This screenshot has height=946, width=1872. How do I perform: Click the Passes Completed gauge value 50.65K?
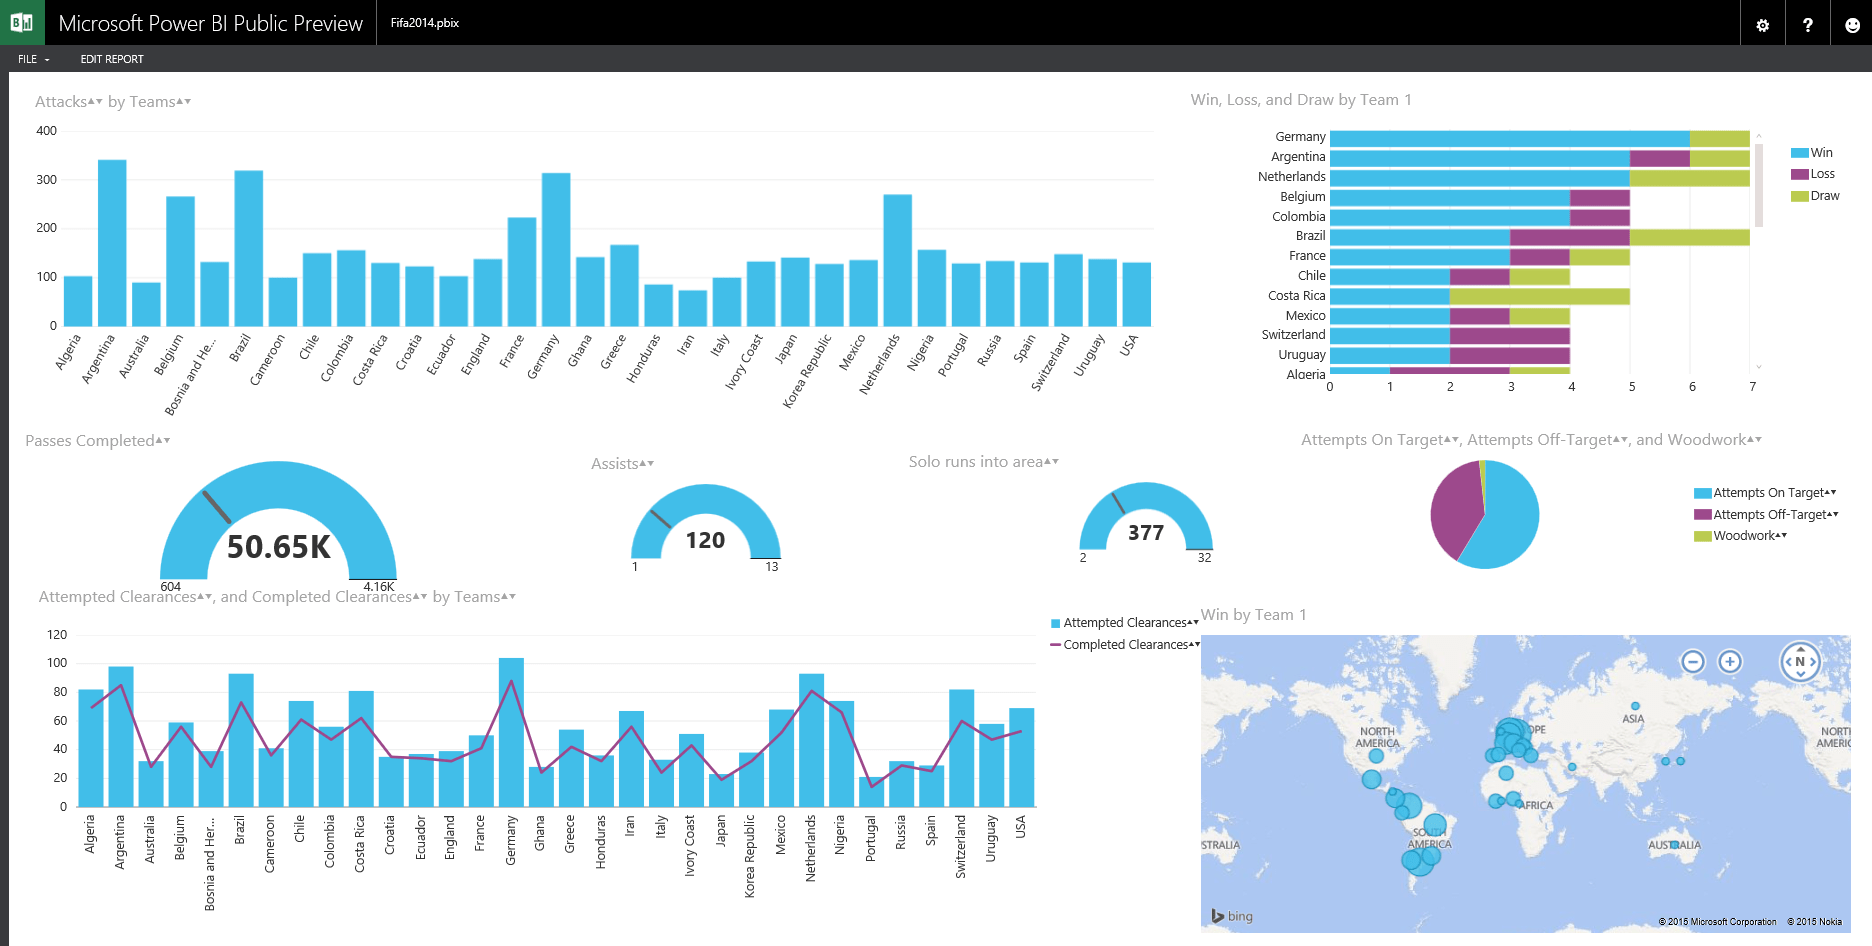click(x=279, y=547)
